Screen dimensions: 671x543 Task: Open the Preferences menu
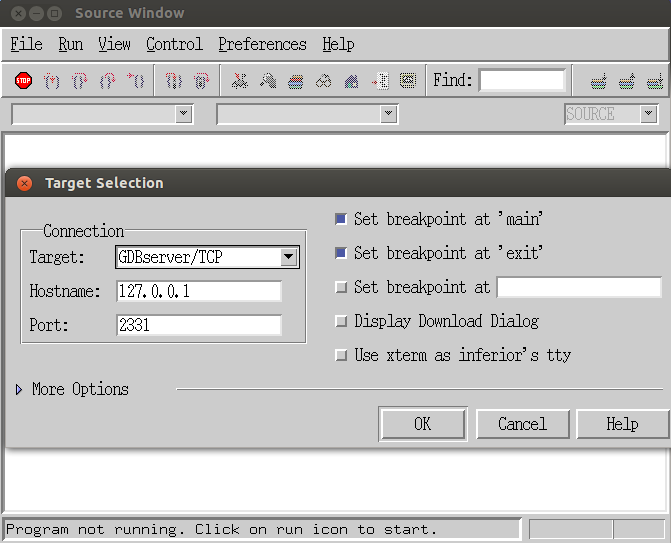pos(262,44)
